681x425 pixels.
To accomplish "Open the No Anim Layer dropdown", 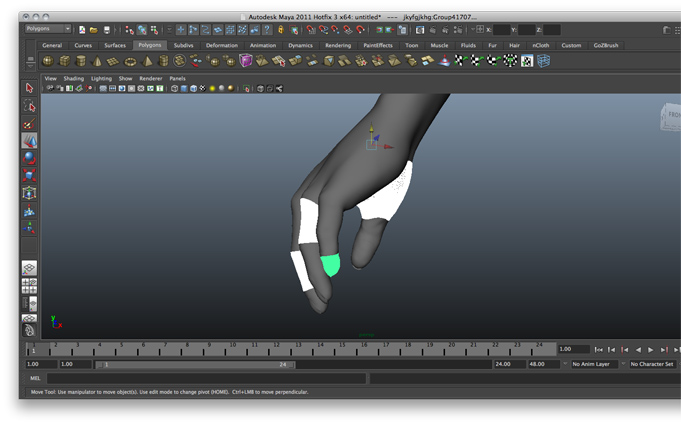I will pyautogui.click(x=594, y=364).
